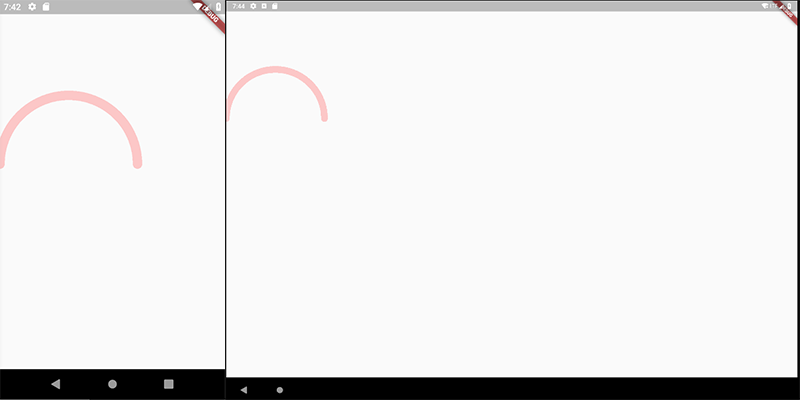Tap the home circle on the left portrait phone
This screenshot has height=400, width=800.
113,384
